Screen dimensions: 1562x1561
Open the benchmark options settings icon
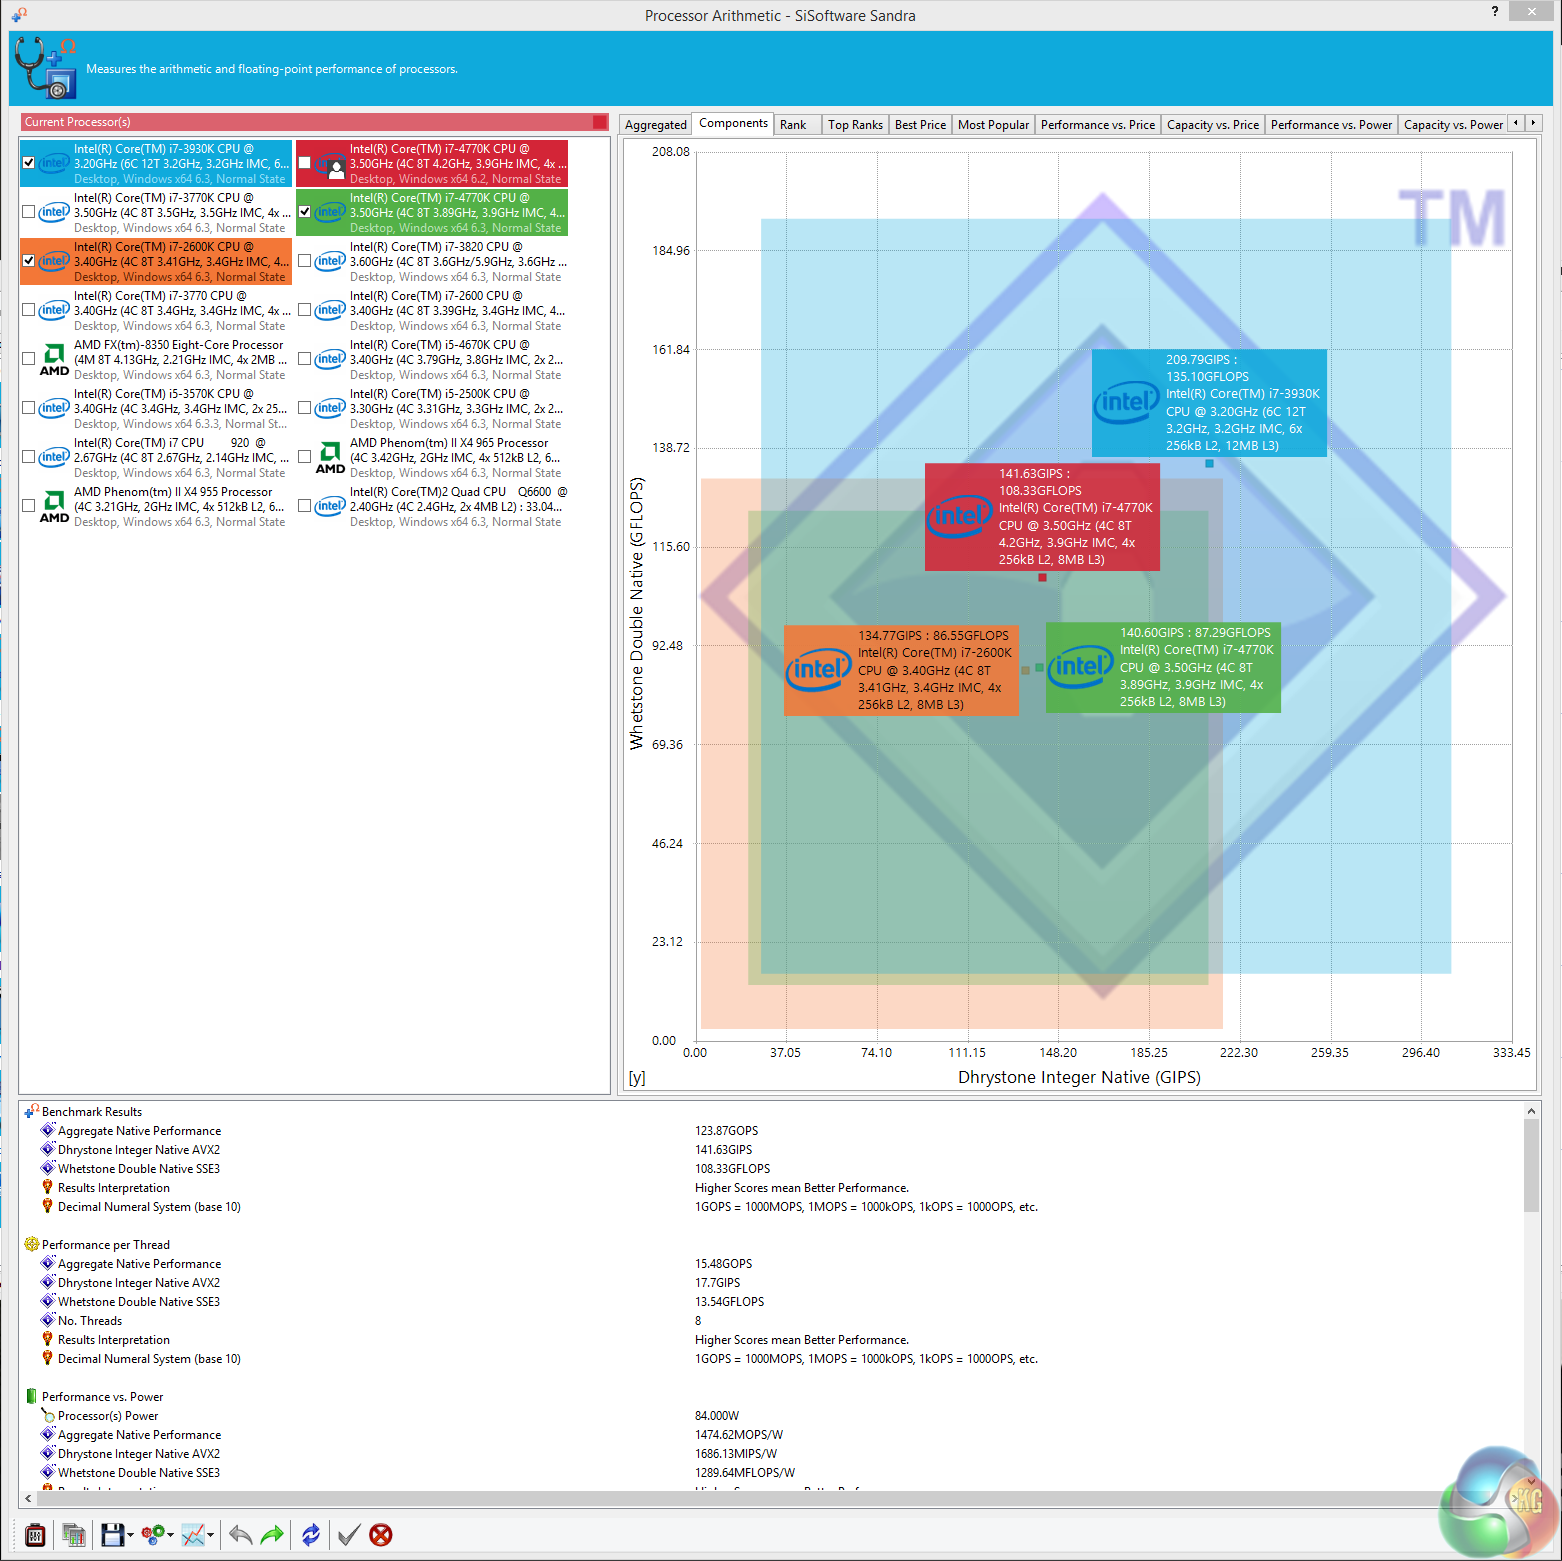point(35,1535)
